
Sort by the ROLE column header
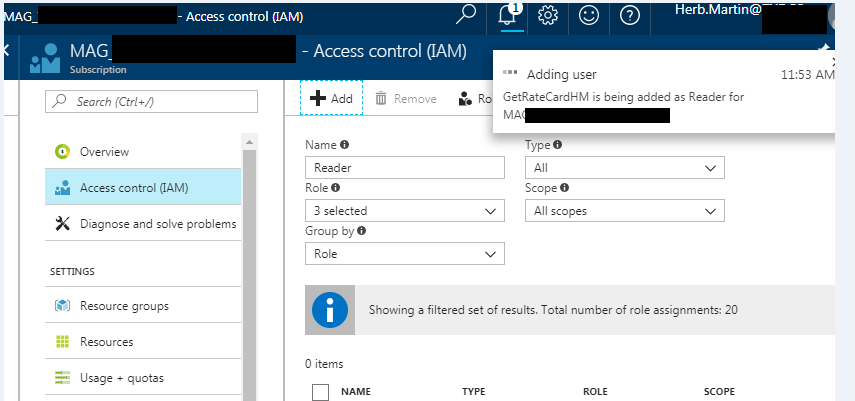595,392
